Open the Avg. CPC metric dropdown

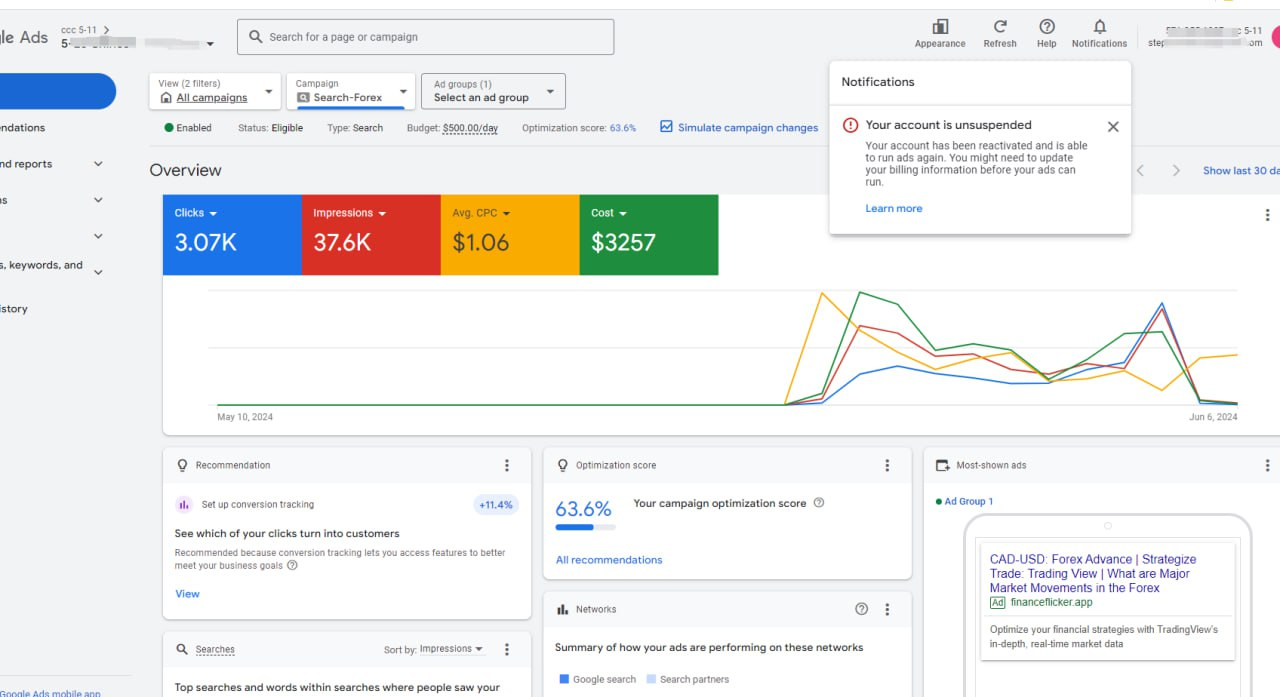pos(481,213)
